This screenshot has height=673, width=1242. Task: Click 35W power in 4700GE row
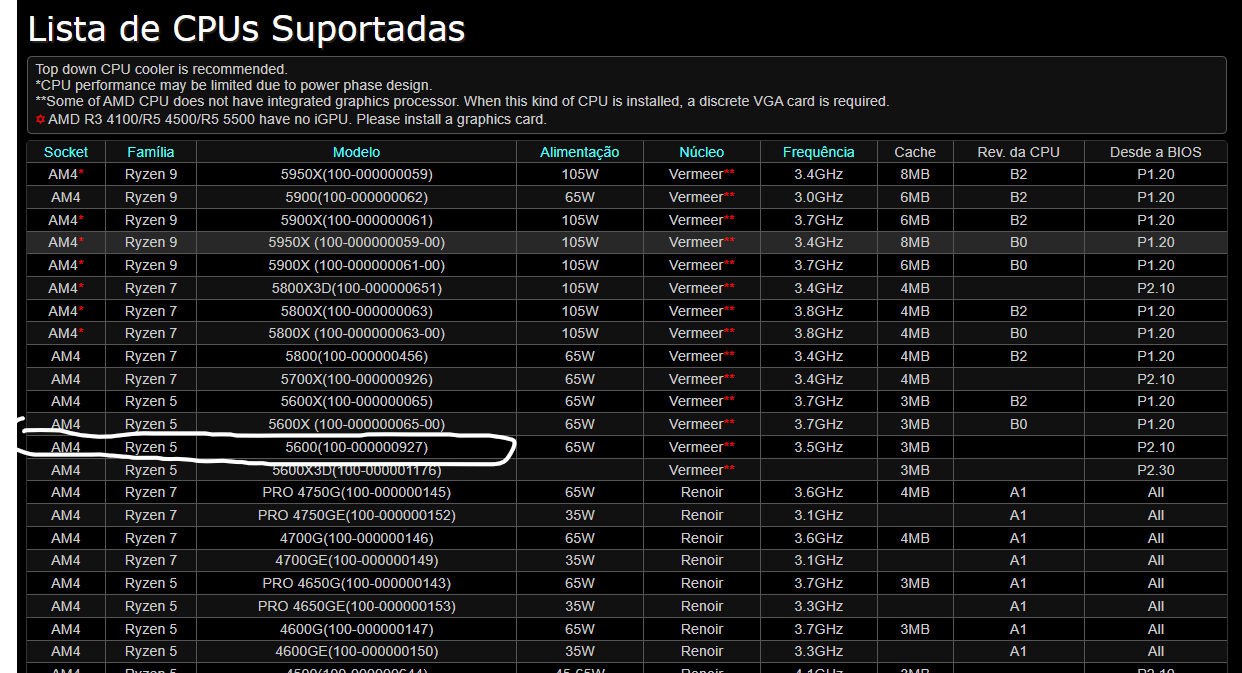coord(580,560)
